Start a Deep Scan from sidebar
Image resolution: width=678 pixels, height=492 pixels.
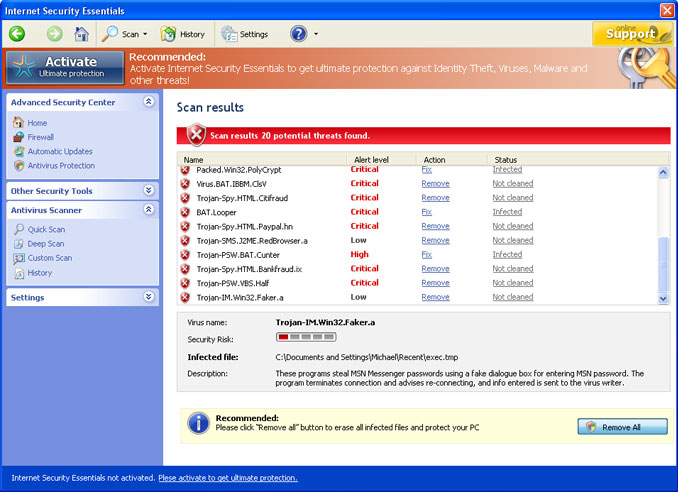pos(46,243)
